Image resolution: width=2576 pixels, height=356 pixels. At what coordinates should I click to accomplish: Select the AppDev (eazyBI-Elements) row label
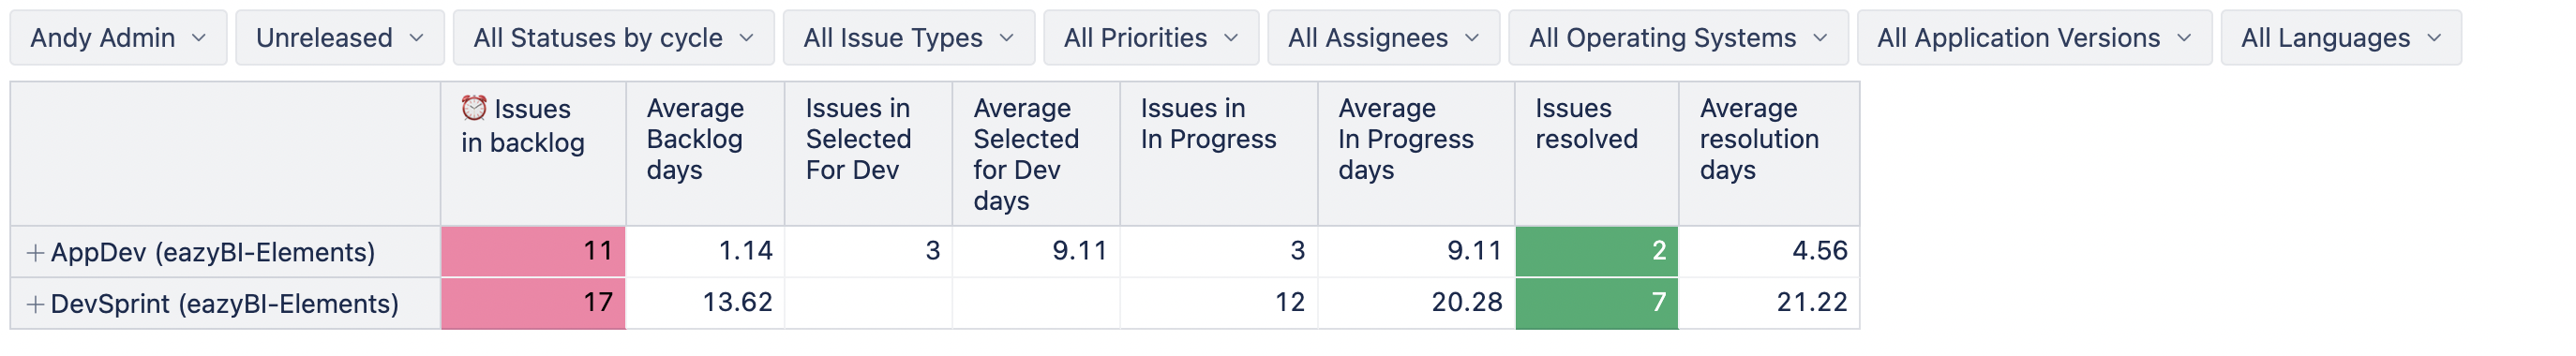point(213,253)
